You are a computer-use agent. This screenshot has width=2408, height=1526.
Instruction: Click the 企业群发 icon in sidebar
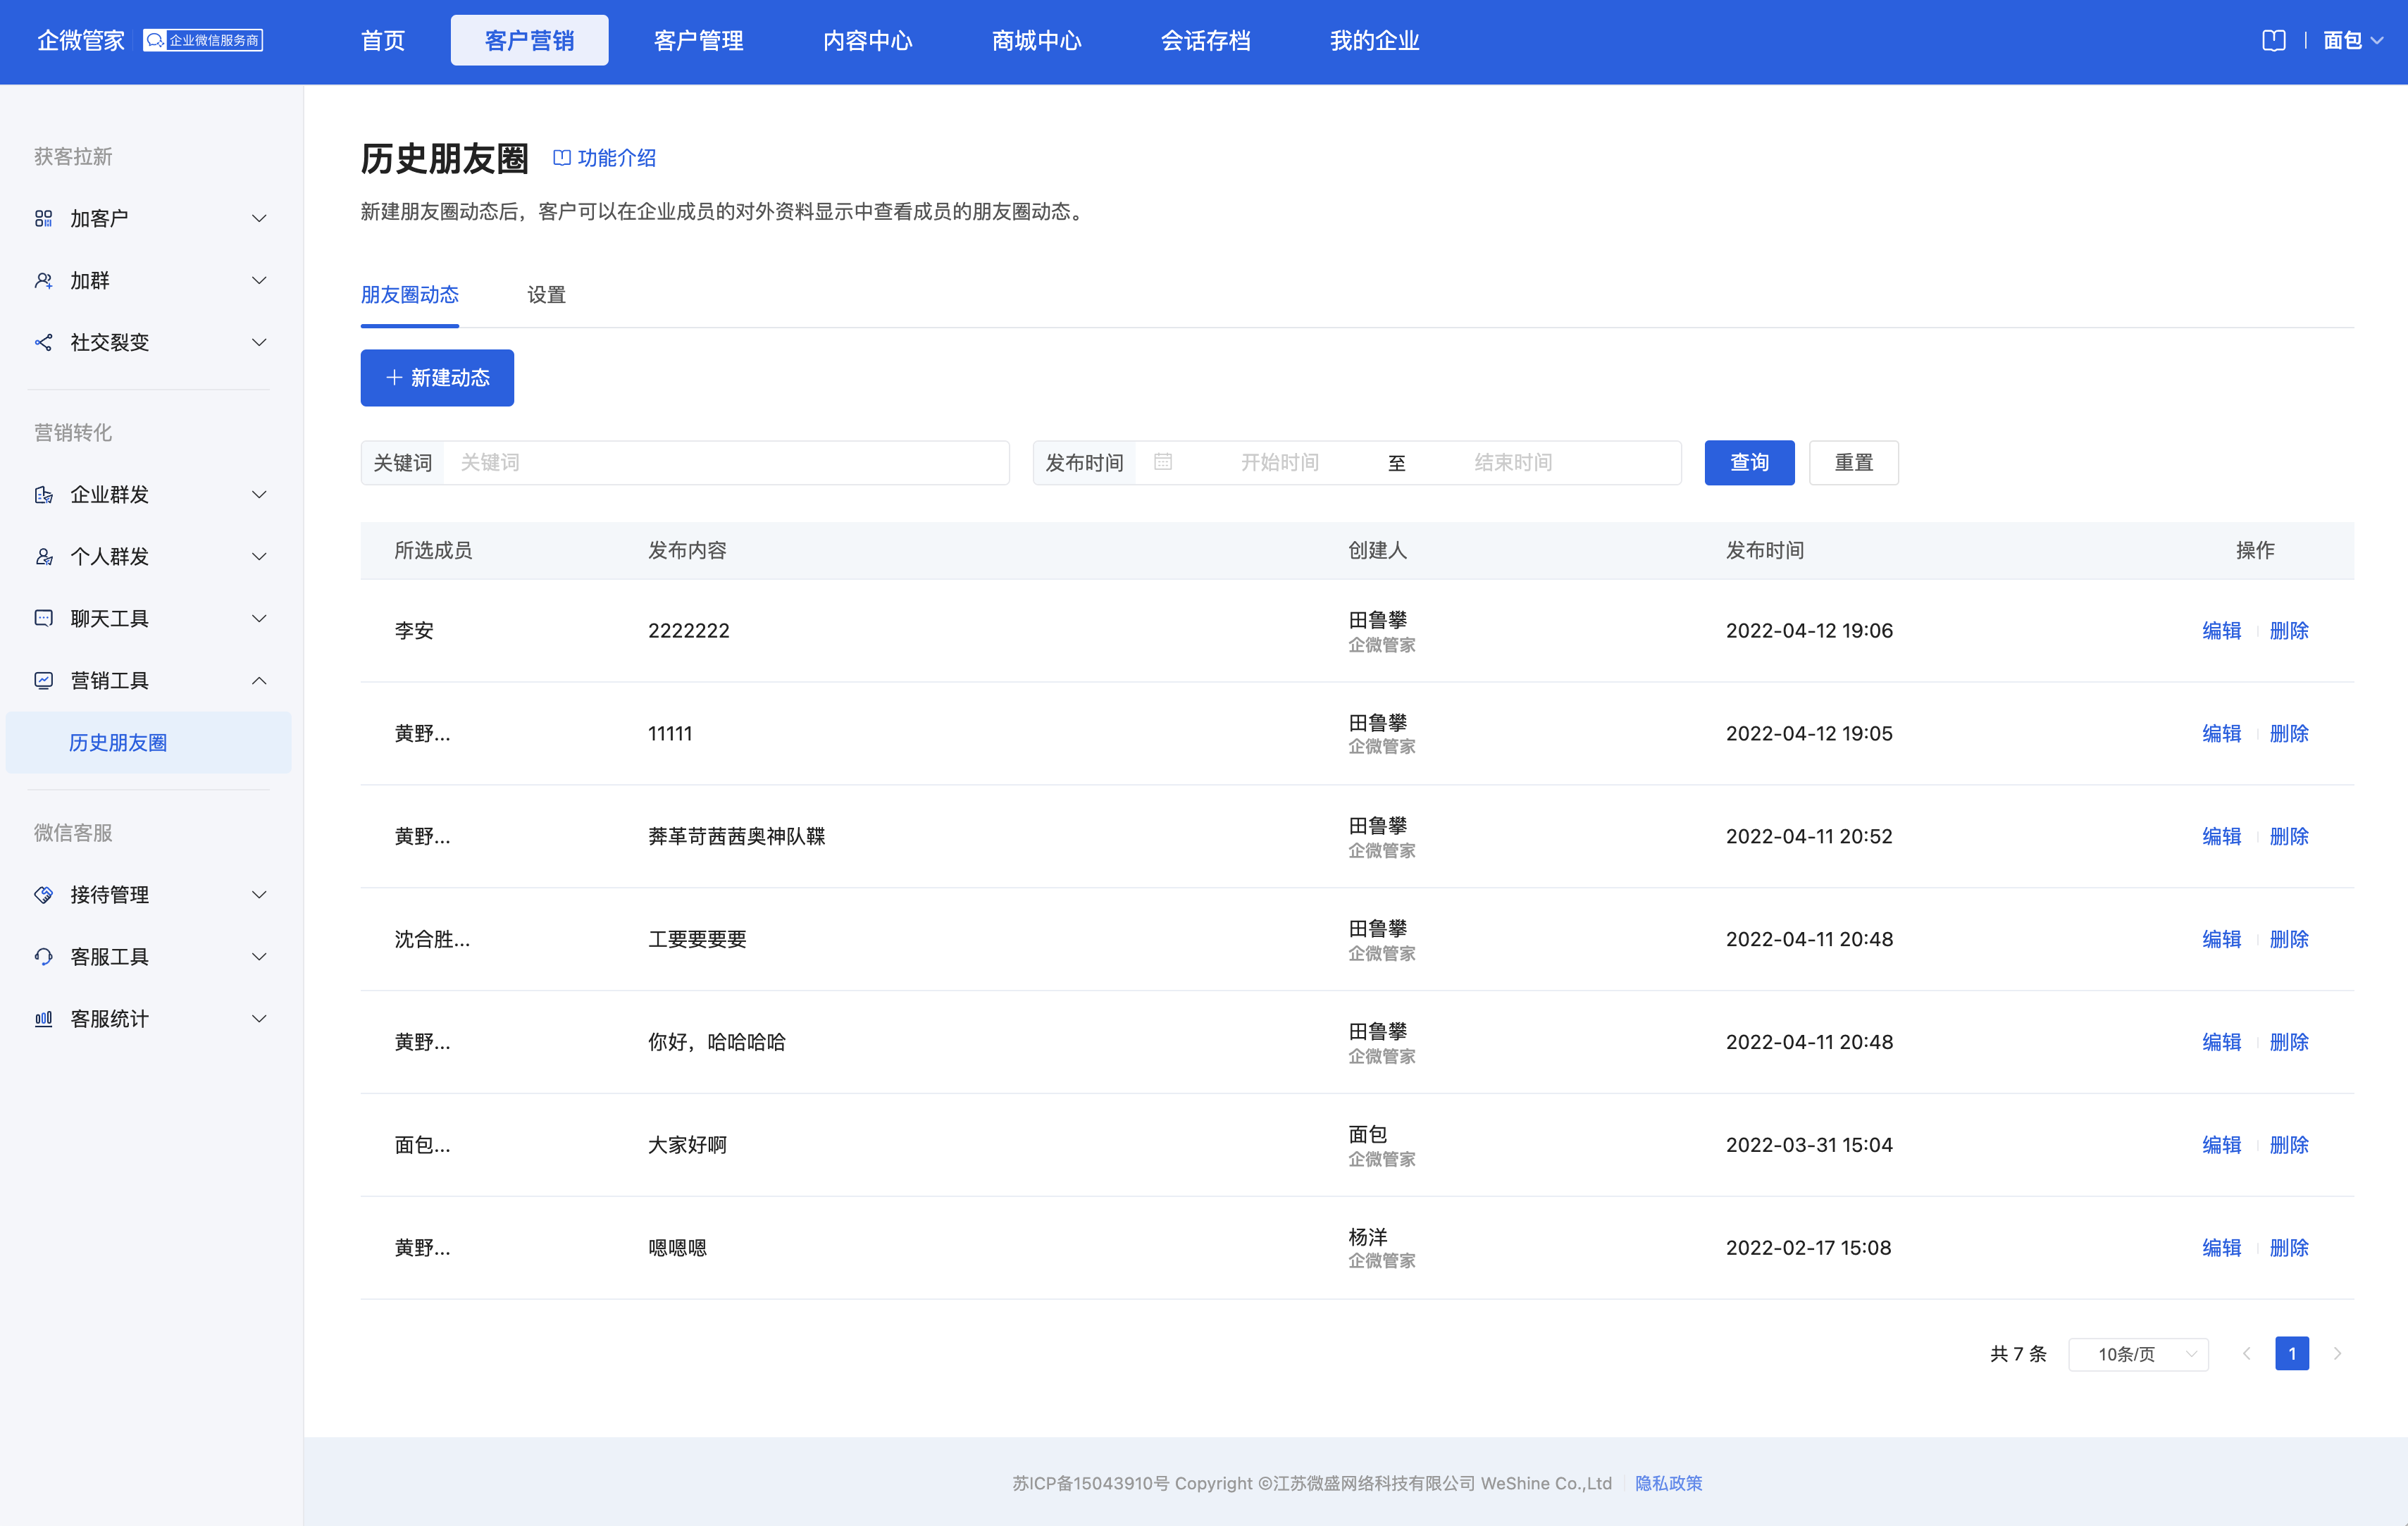[x=43, y=495]
